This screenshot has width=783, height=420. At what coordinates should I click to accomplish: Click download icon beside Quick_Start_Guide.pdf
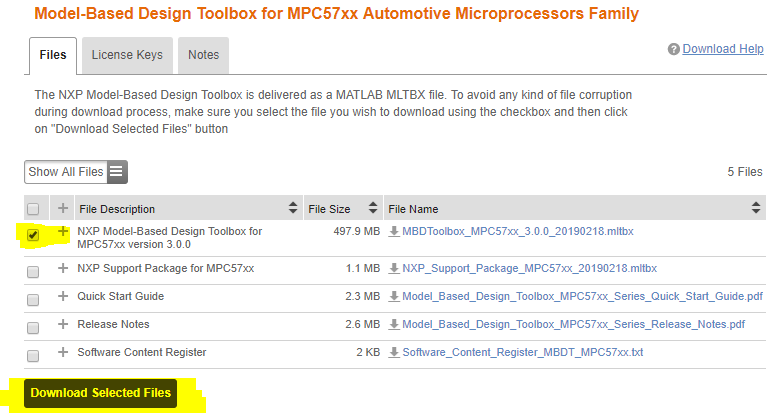394,297
